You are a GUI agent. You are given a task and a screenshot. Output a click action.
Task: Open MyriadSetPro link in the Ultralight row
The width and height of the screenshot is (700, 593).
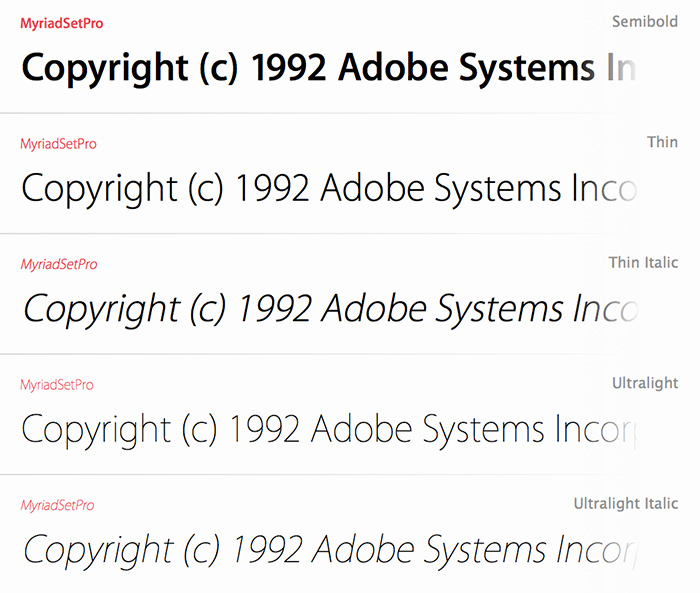57,385
